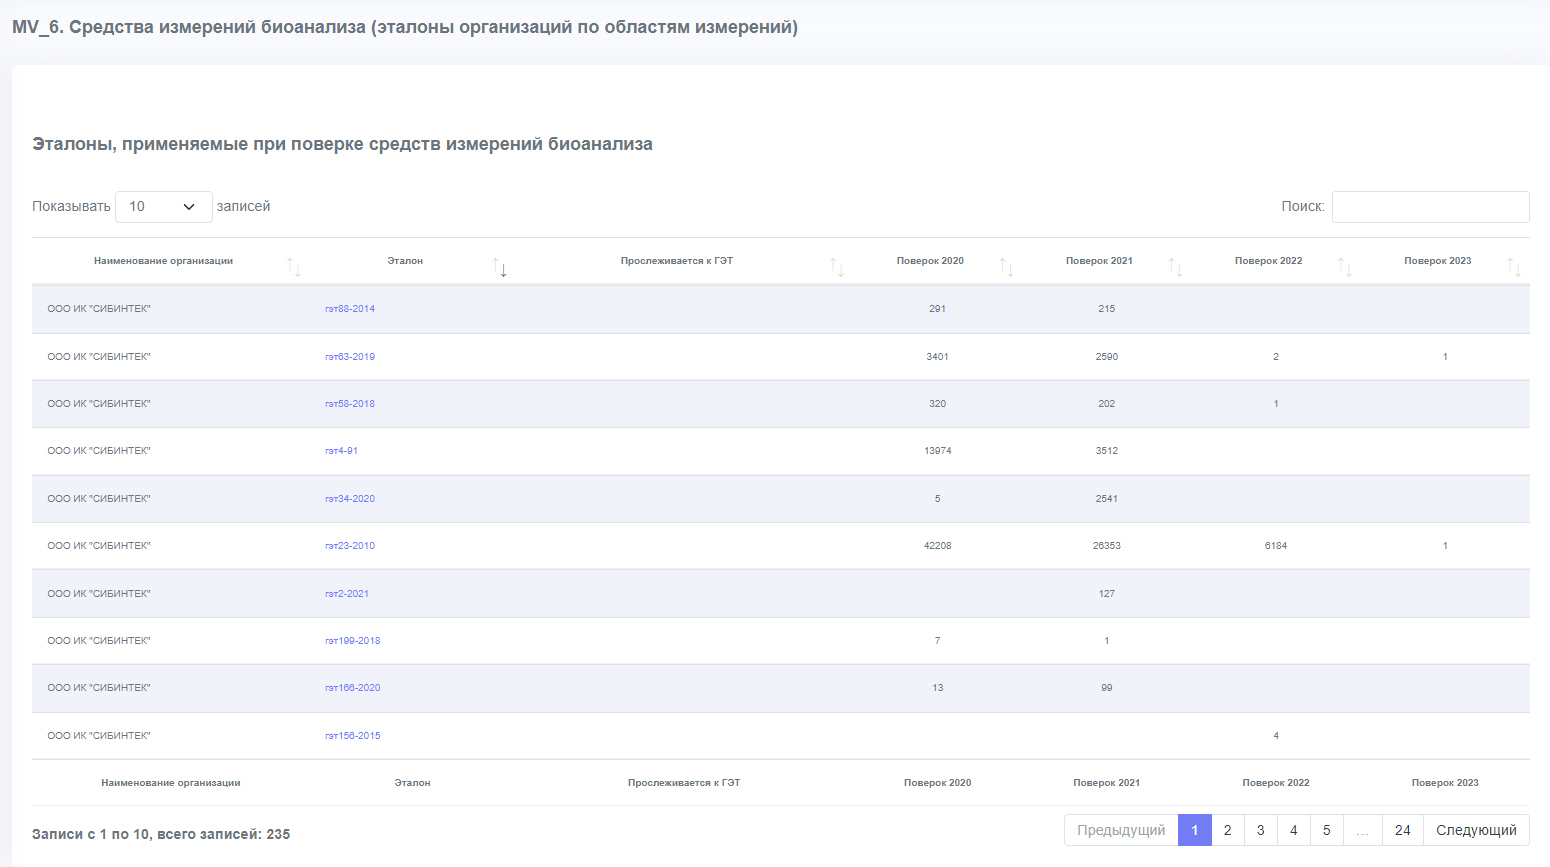Click the Прослеживается к ГЭТ header label
This screenshot has height=867, width=1550.
pos(677,261)
